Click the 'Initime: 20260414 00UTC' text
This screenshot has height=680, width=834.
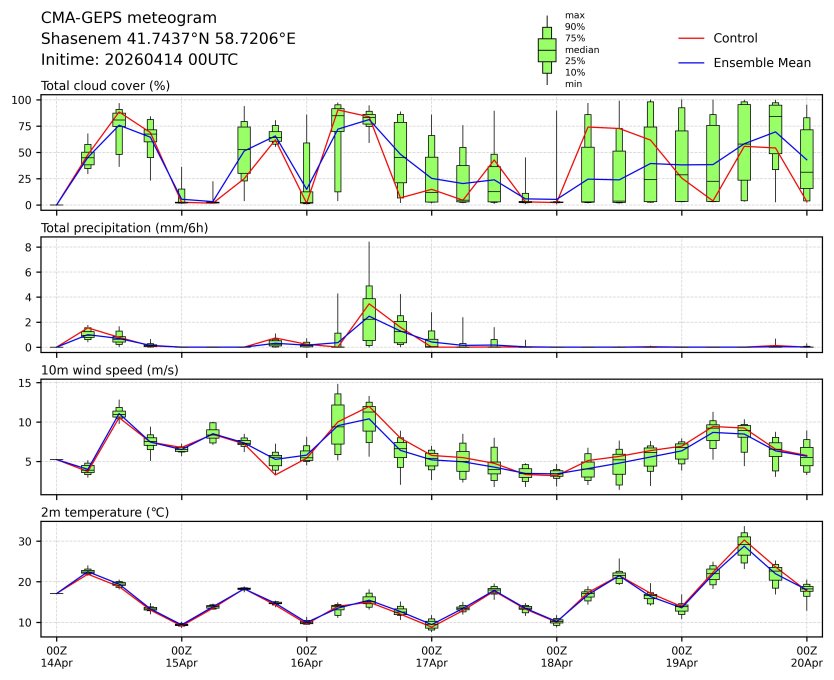click(139, 59)
